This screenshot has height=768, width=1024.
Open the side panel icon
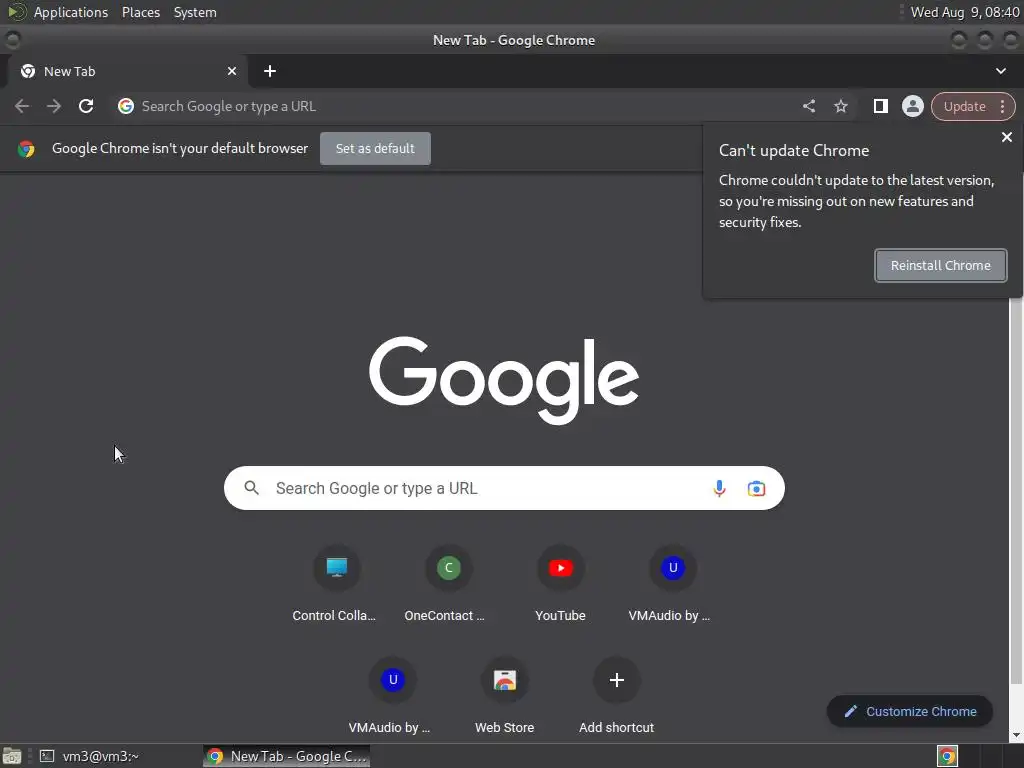click(x=880, y=106)
